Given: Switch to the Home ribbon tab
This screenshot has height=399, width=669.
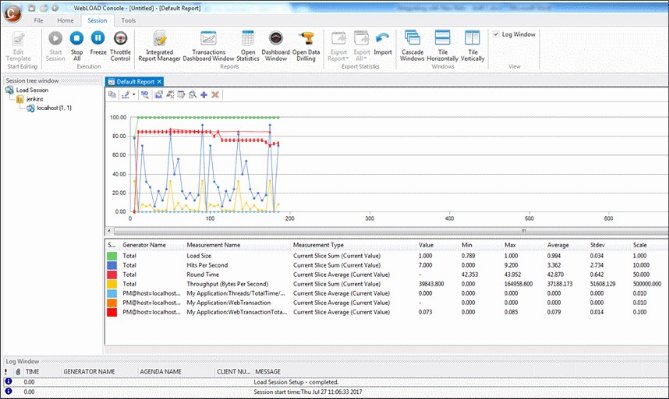Looking at the screenshot, I should (x=65, y=20).
